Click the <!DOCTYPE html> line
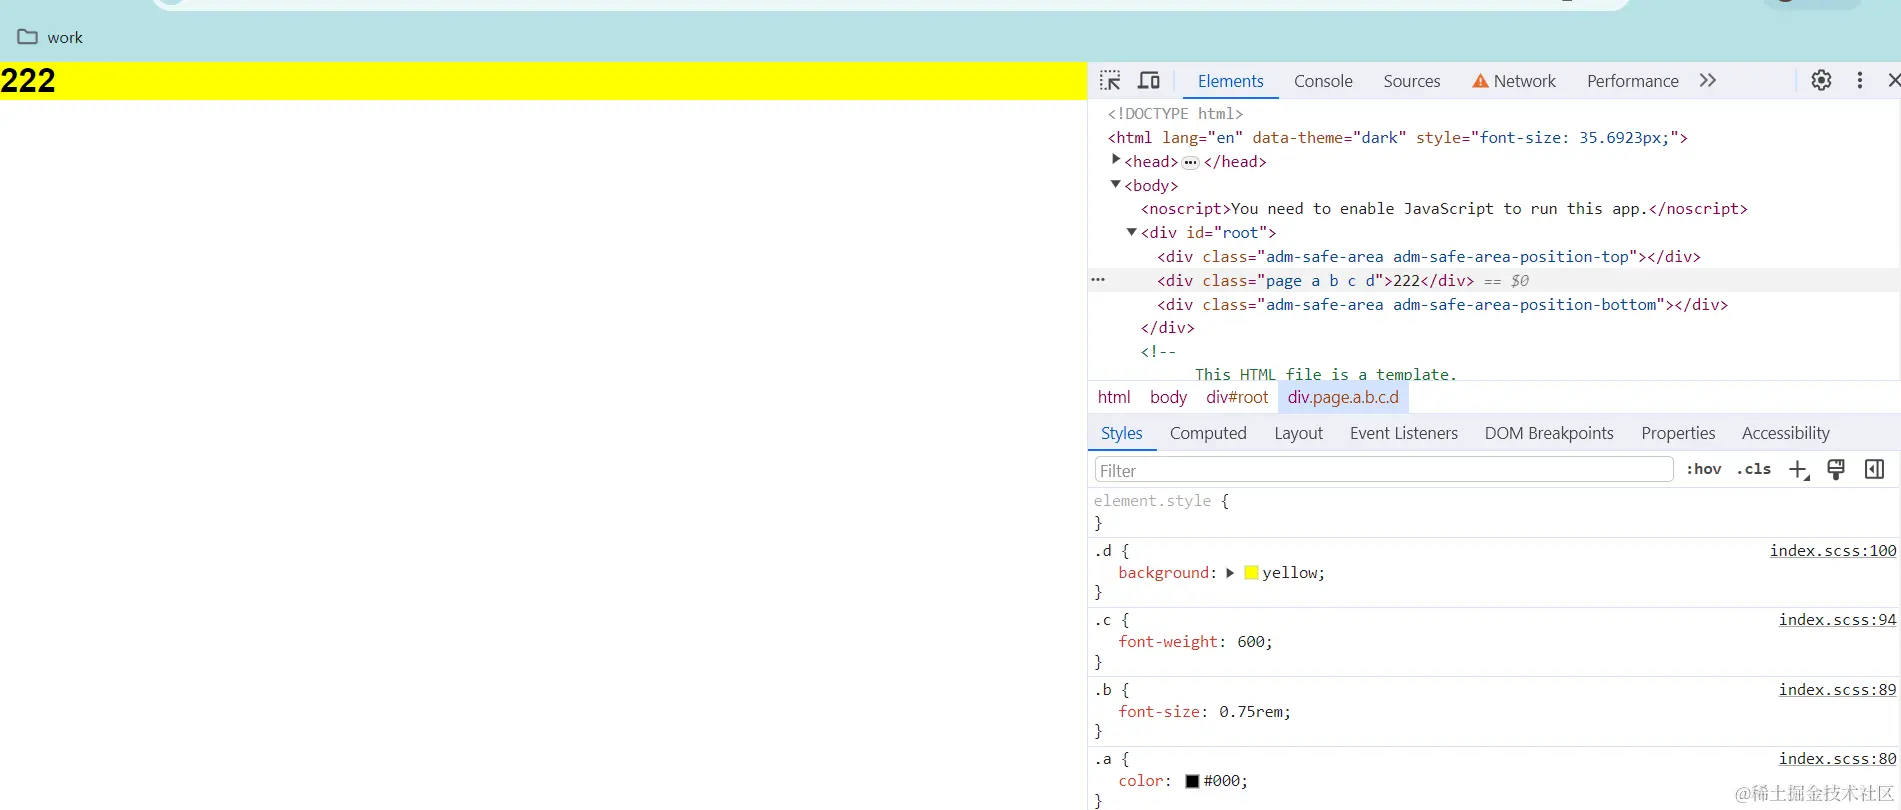Viewport: 1901px width, 810px height. (x=1175, y=114)
